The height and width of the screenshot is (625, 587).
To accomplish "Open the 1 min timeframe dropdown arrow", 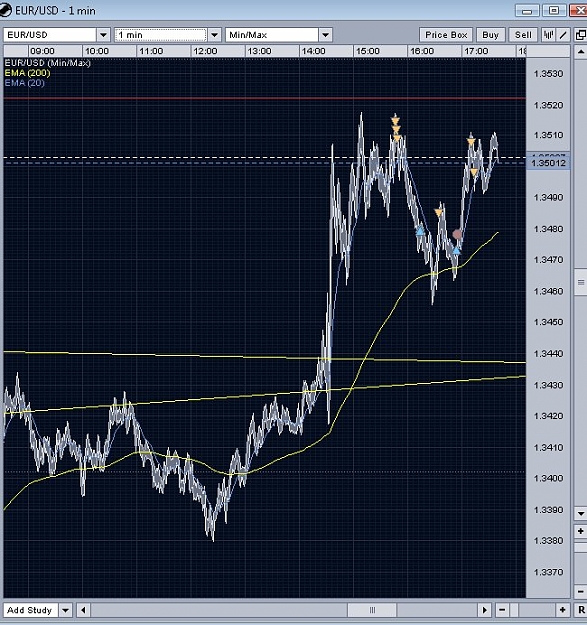I will tap(214, 35).
